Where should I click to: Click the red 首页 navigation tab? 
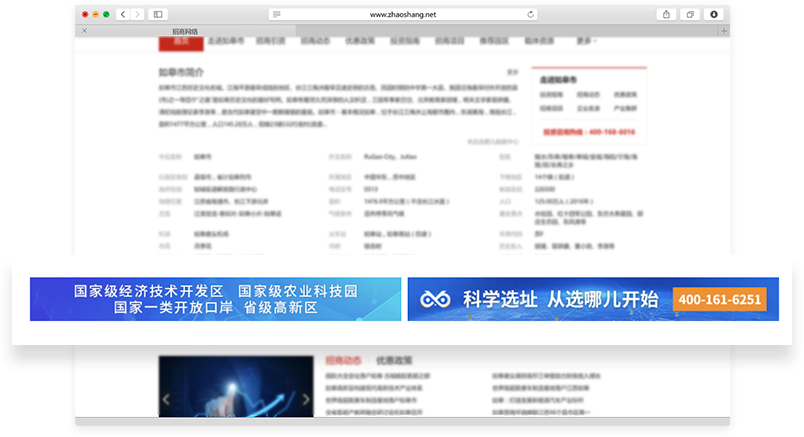181,42
